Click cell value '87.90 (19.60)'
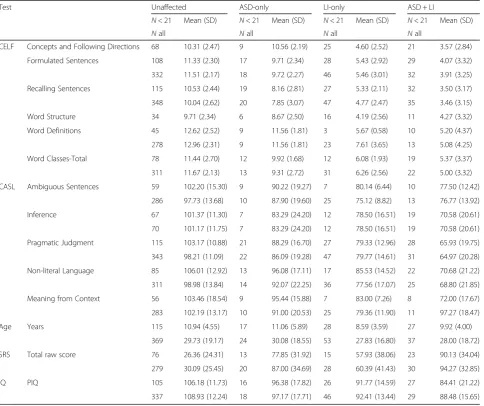 pos(291,201)
